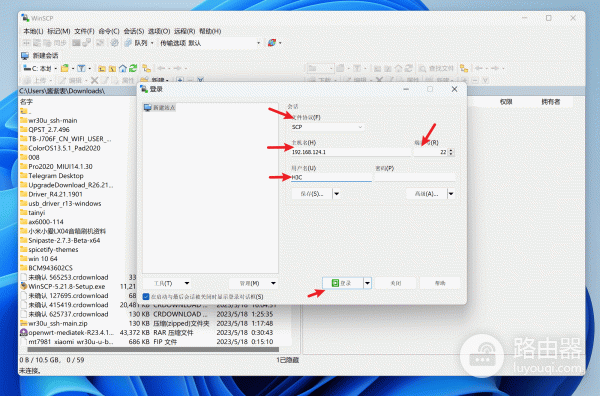
Task: Click the 名字 name column header
Action: click(x=26, y=102)
